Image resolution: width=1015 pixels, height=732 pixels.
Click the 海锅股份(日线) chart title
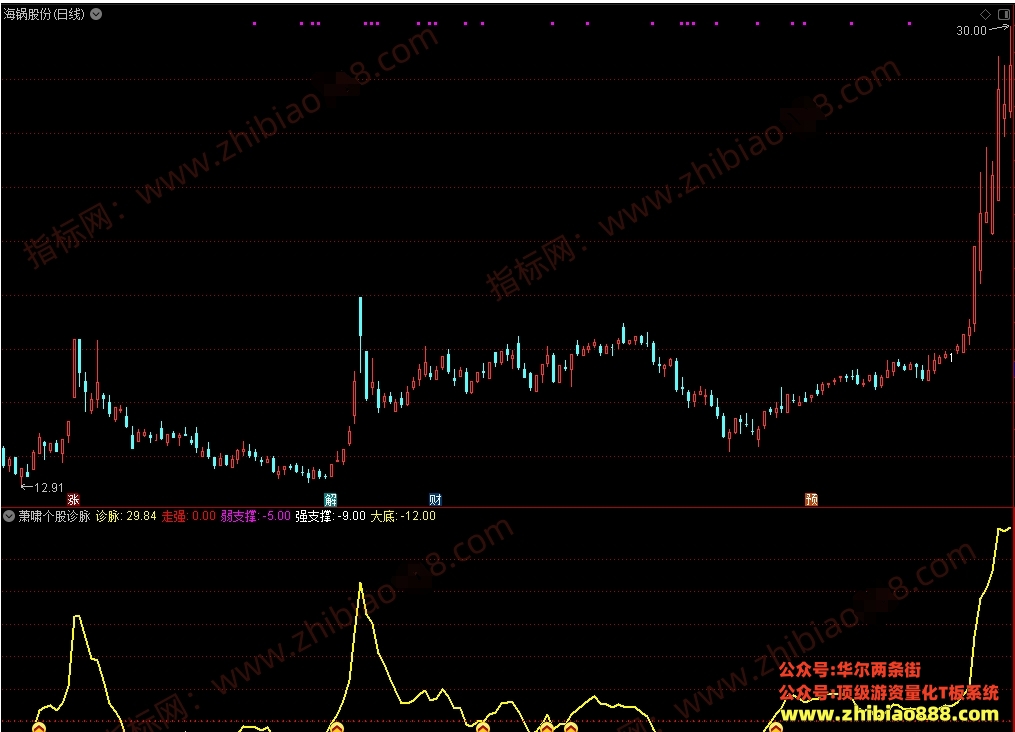[x=44, y=14]
